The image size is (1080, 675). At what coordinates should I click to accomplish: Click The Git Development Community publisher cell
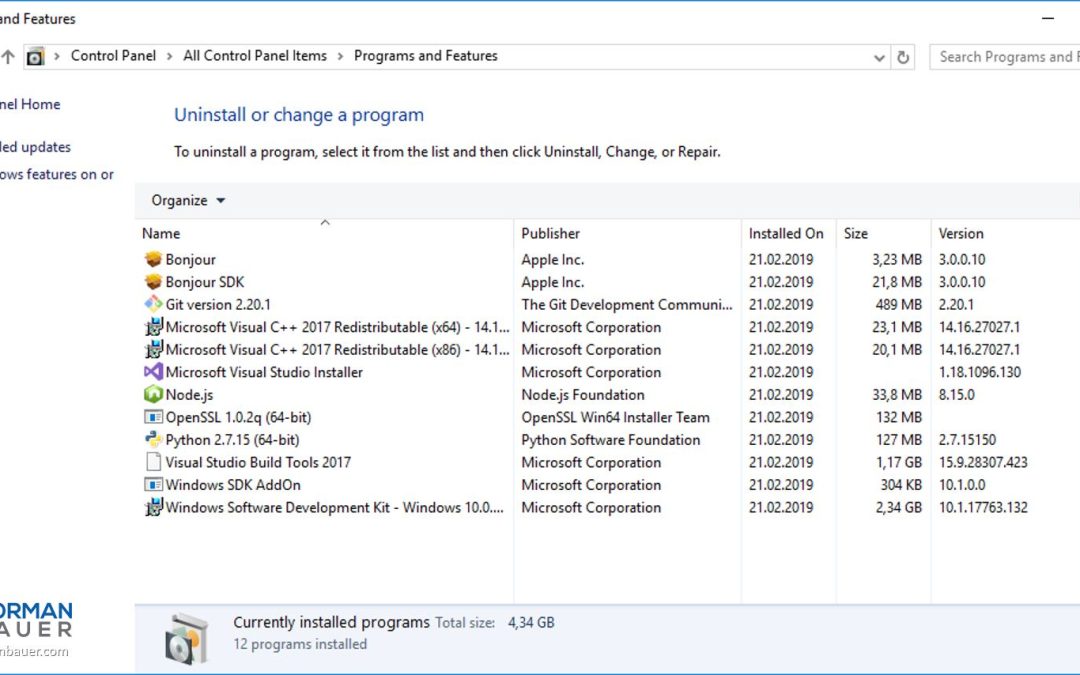[x=627, y=304]
